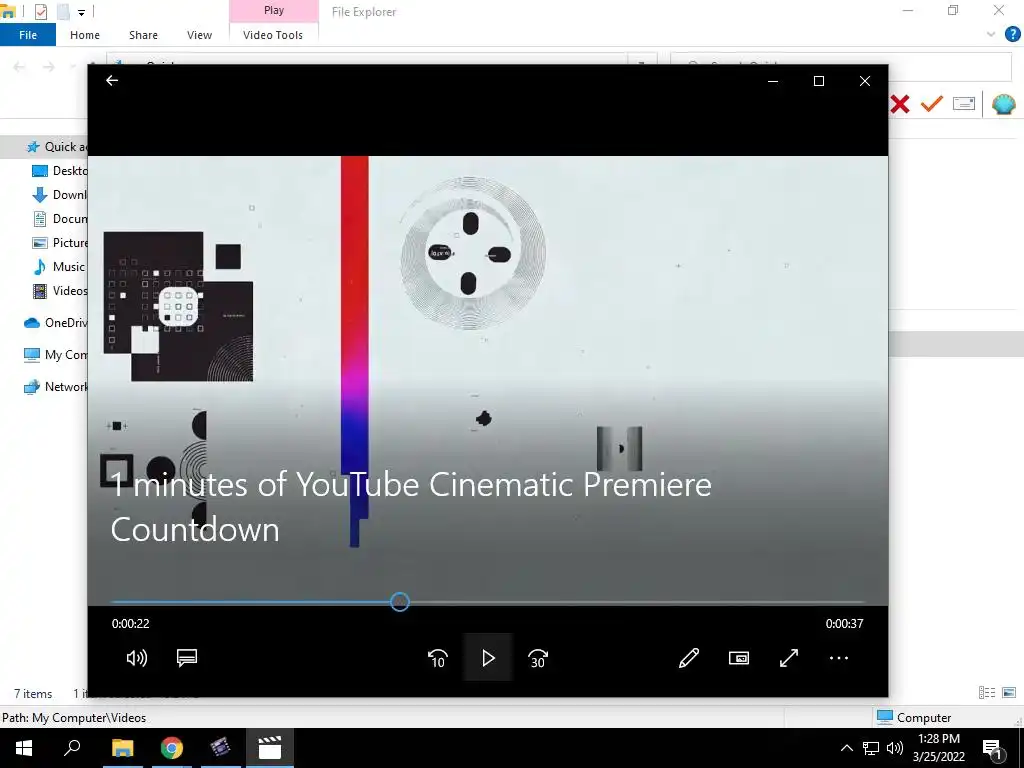Expand the ribbon with the chevron
The height and width of the screenshot is (768, 1024).
pyautogui.click(x=991, y=35)
